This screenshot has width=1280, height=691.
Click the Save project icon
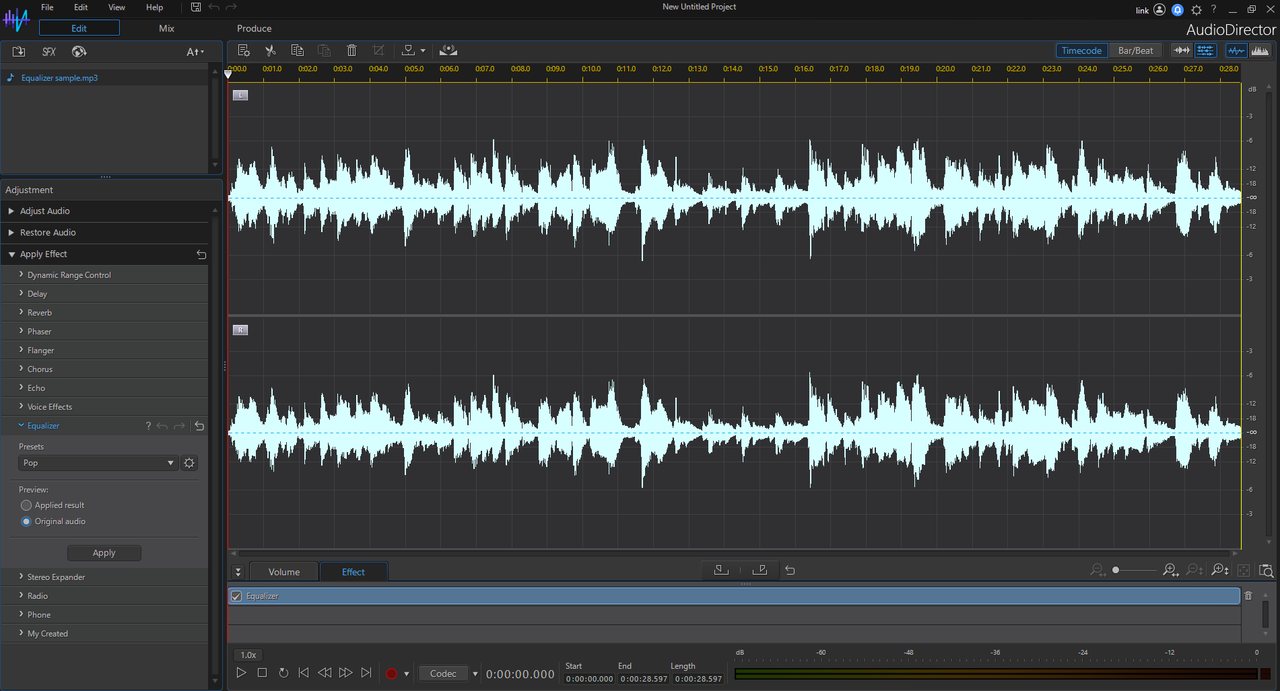196,7
